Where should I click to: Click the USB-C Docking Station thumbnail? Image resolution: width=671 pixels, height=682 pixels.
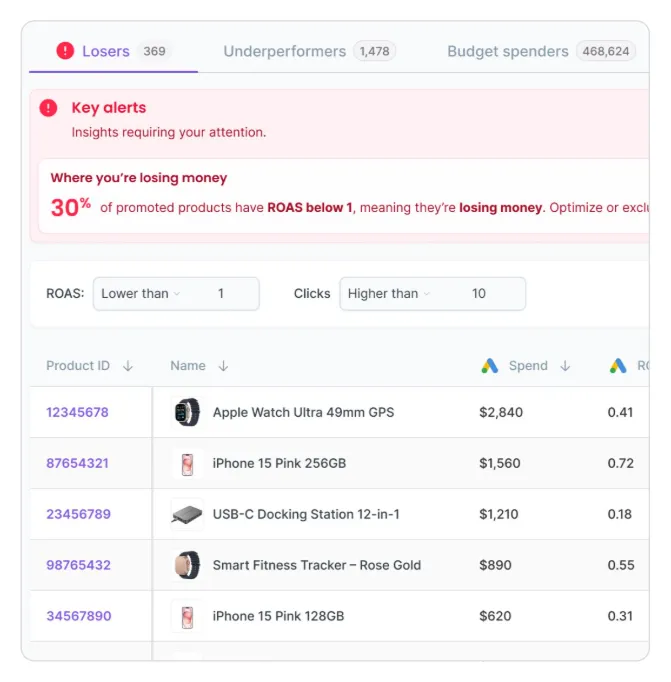187,514
